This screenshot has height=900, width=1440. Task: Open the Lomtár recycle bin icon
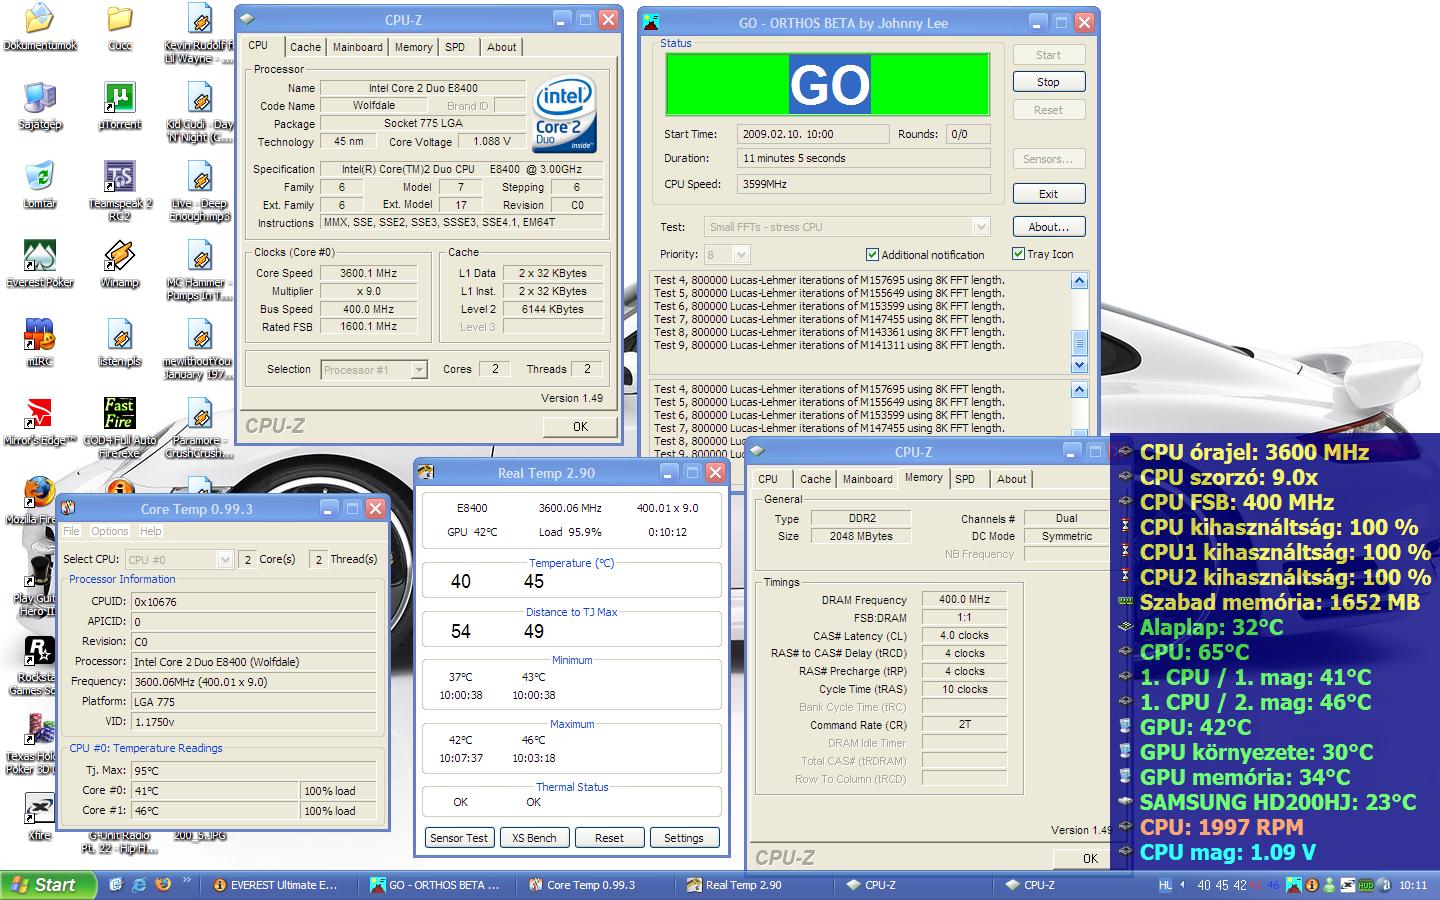click(x=39, y=184)
